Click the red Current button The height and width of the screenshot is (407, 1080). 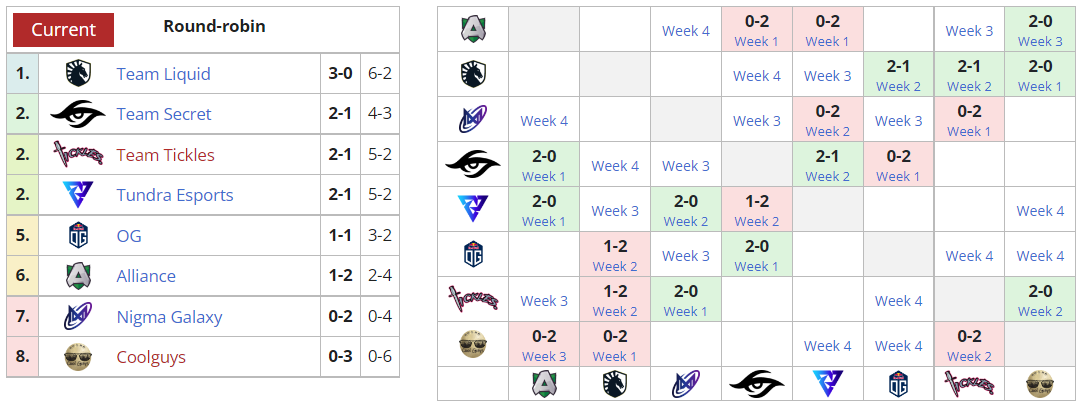[63, 29]
